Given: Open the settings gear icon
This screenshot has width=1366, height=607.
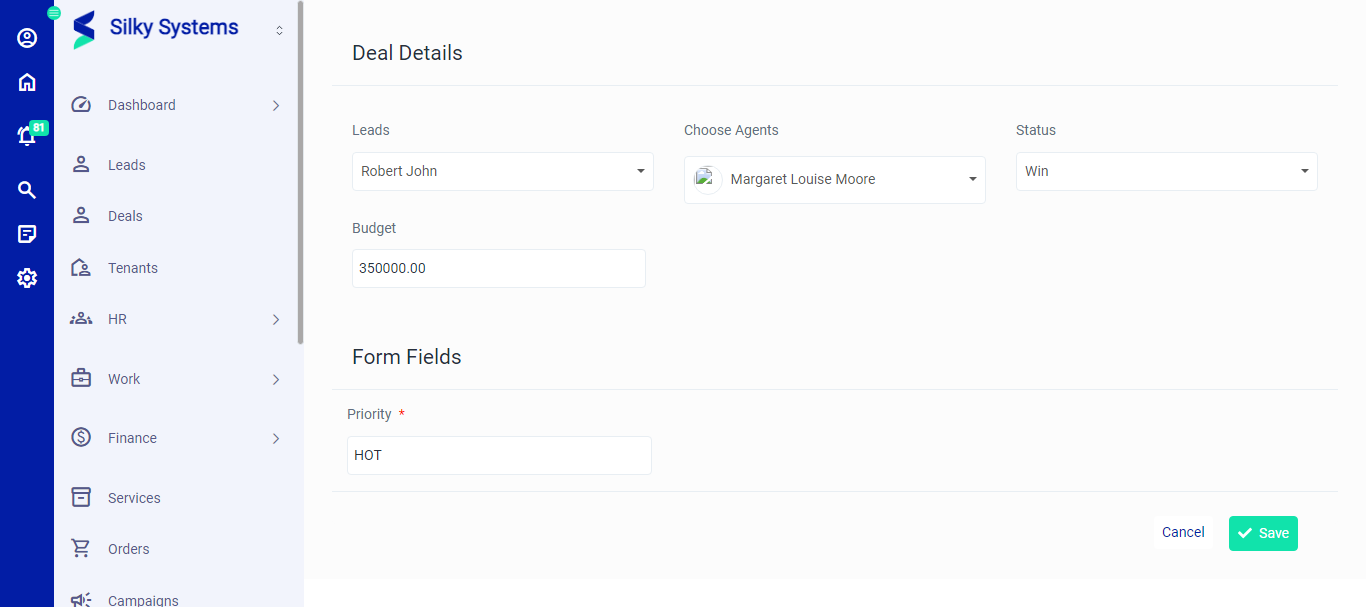Looking at the screenshot, I should click(27, 278).
